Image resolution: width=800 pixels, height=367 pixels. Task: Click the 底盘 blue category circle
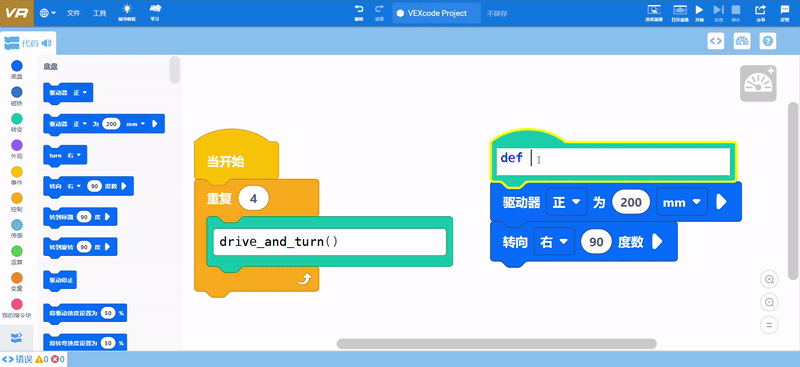[x=17, y=66]
